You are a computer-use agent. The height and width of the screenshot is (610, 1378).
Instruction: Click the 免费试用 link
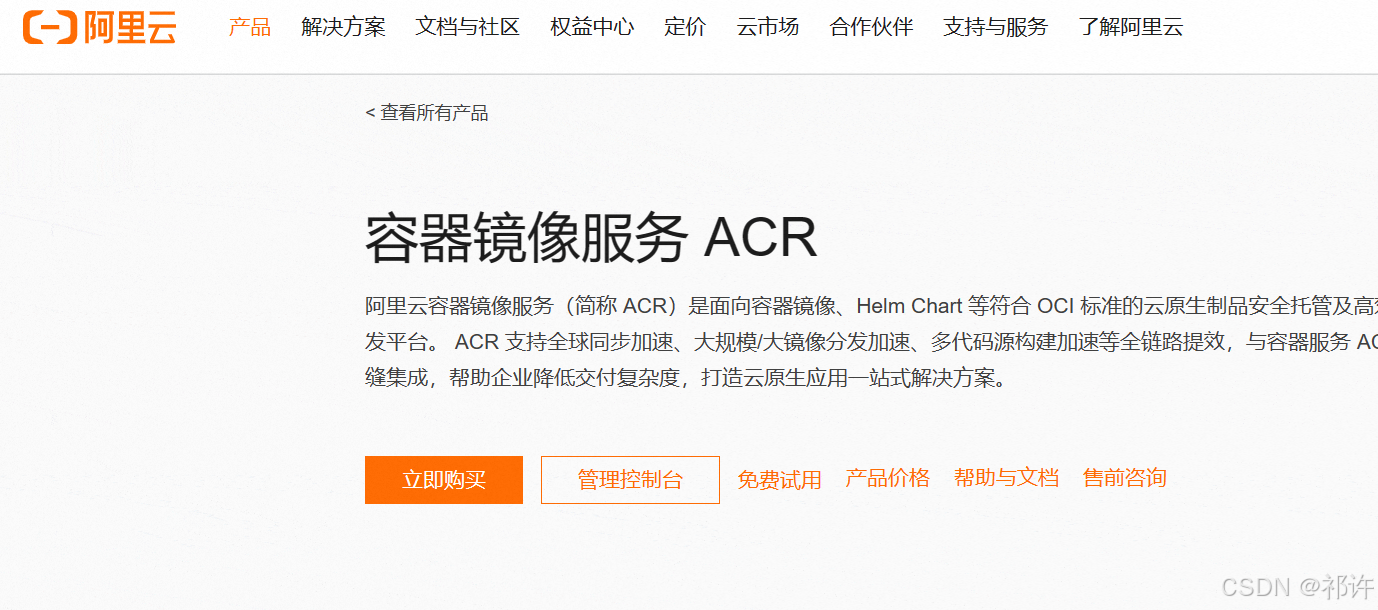click(780, 480)
